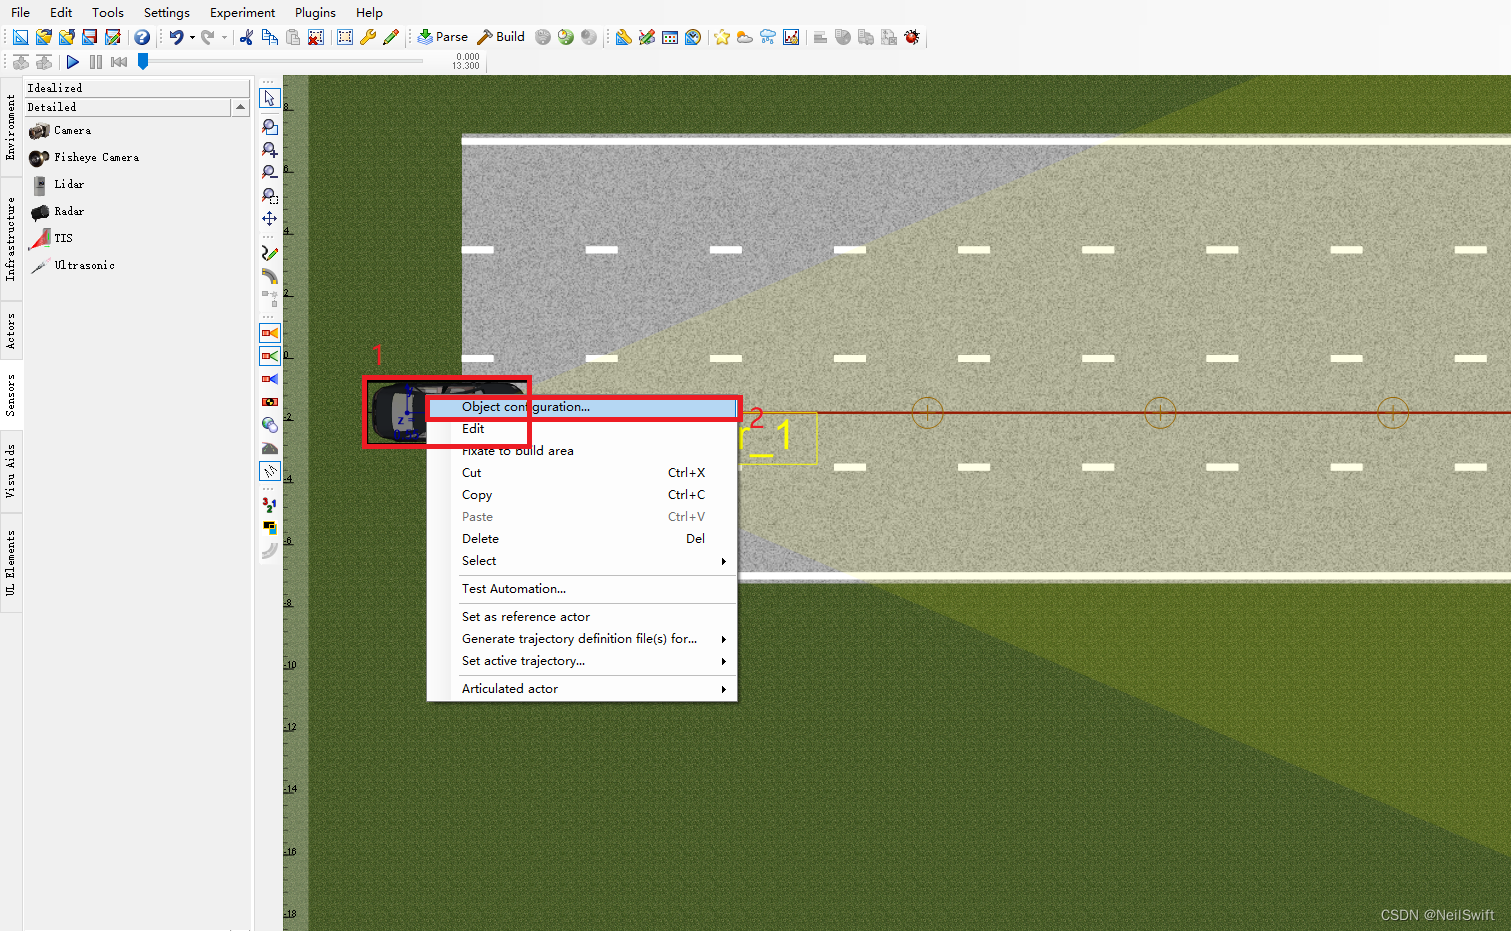Open the Settings menu

[167, 13]
